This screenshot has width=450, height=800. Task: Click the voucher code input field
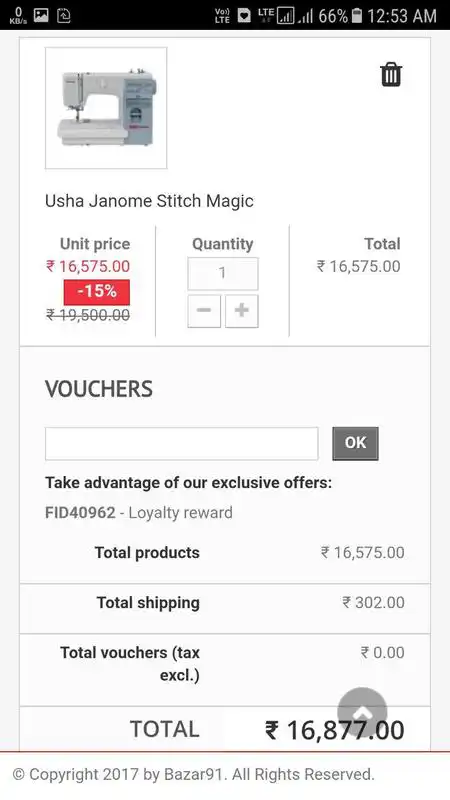pos(182,443)
